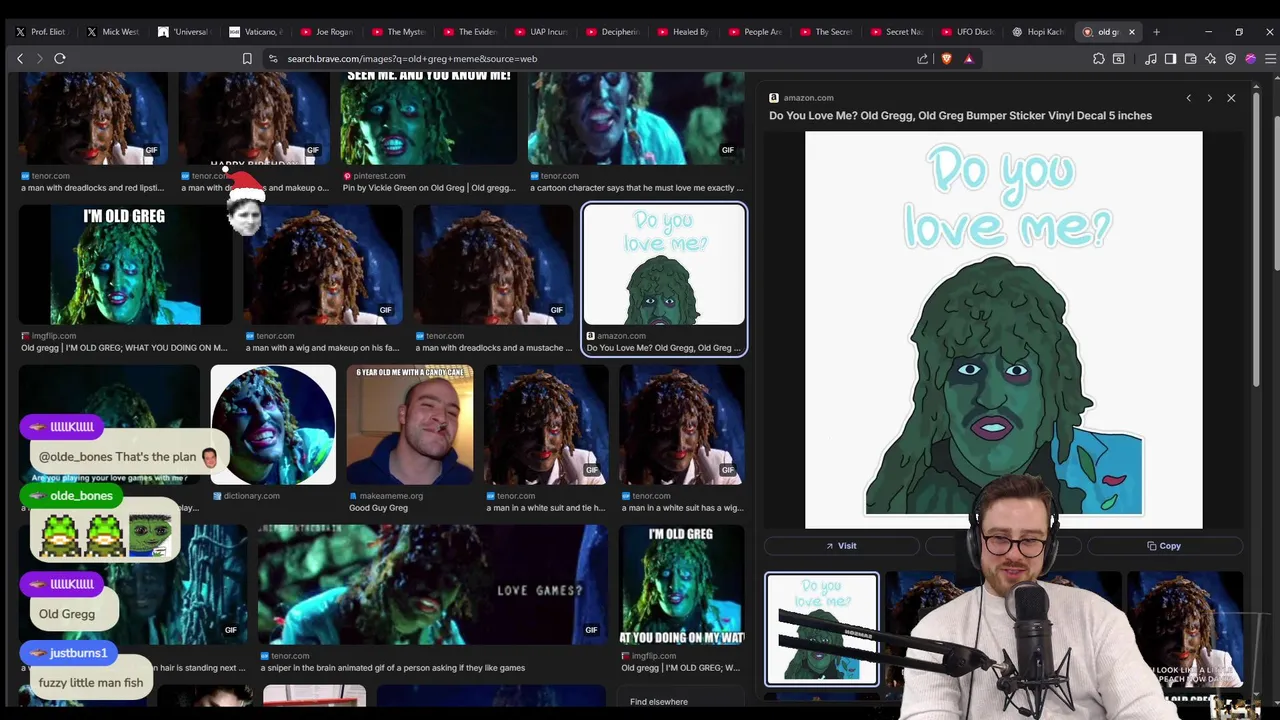Open Brave Rewards triangle icon
The width and height of the screenshot is (1280, 720).
tap(968, 59)
